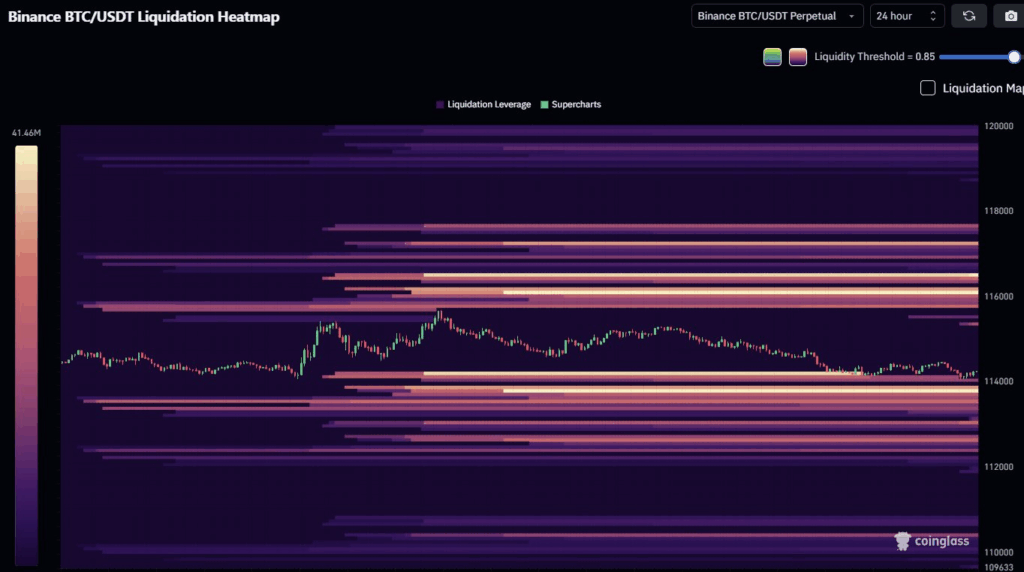1024x572 pixels.
Task: Click the vertical heatmap color scale bar
Action: click(26, 355)
